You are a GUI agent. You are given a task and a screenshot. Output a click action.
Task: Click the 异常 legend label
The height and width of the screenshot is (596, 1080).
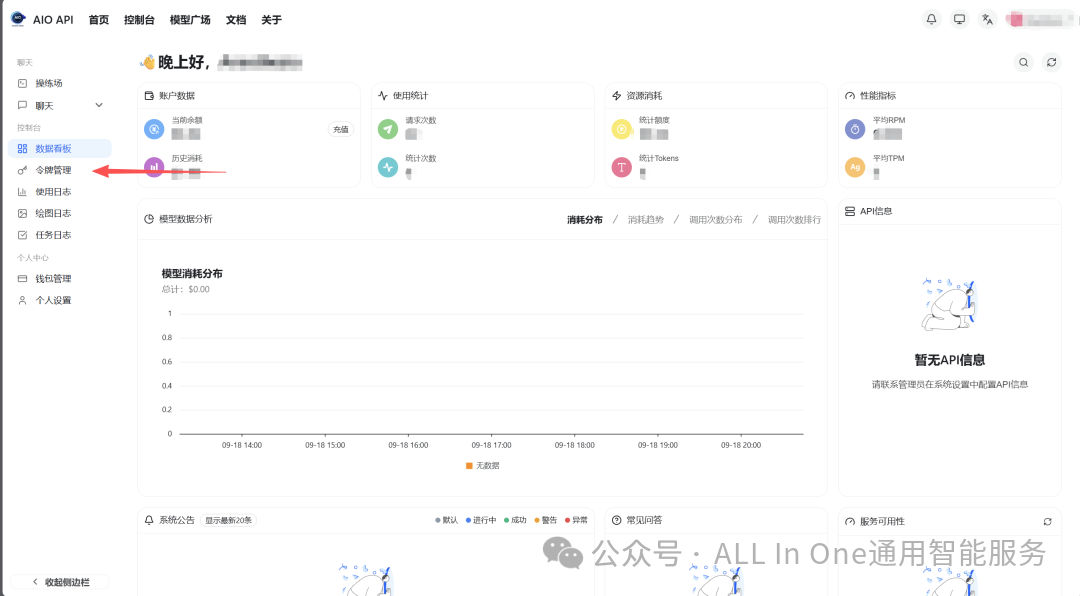[x=577, y=520]
